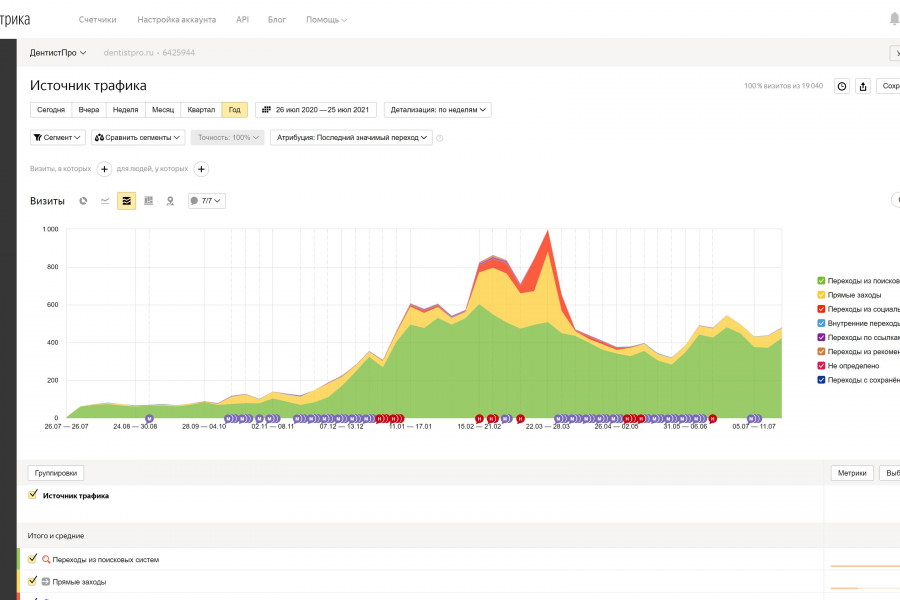The image size is (900, 600).
Task: Select the stacked area chart icon
Action: [x=127, y=201]
